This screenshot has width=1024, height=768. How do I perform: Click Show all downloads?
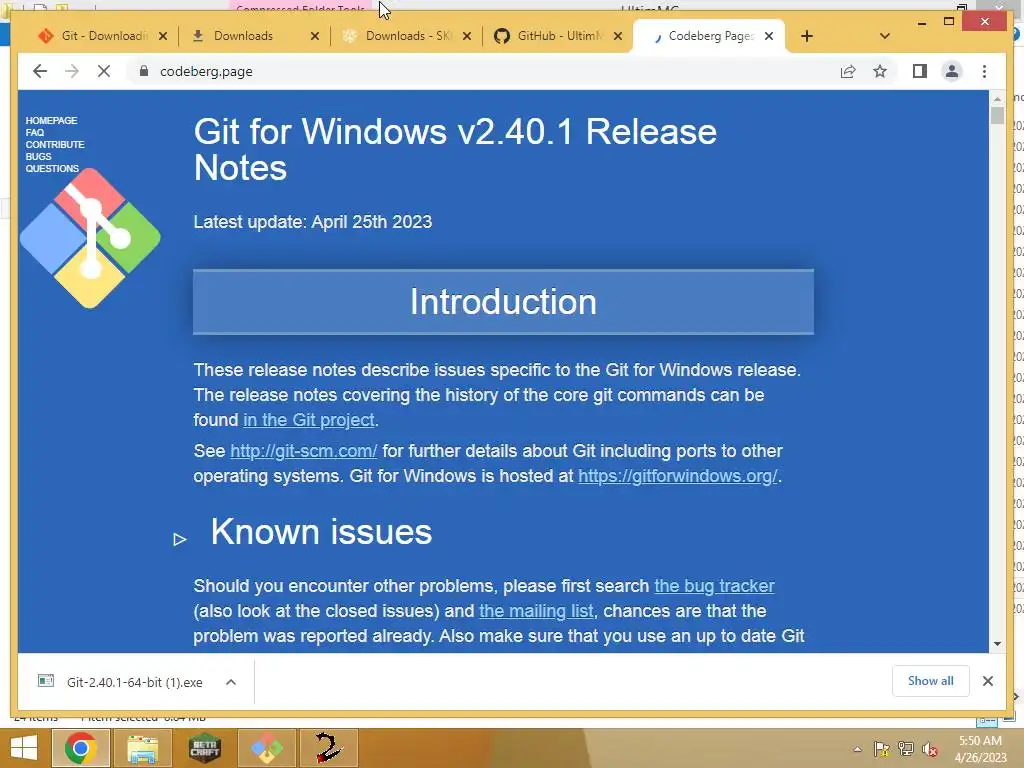coord(931,681)
